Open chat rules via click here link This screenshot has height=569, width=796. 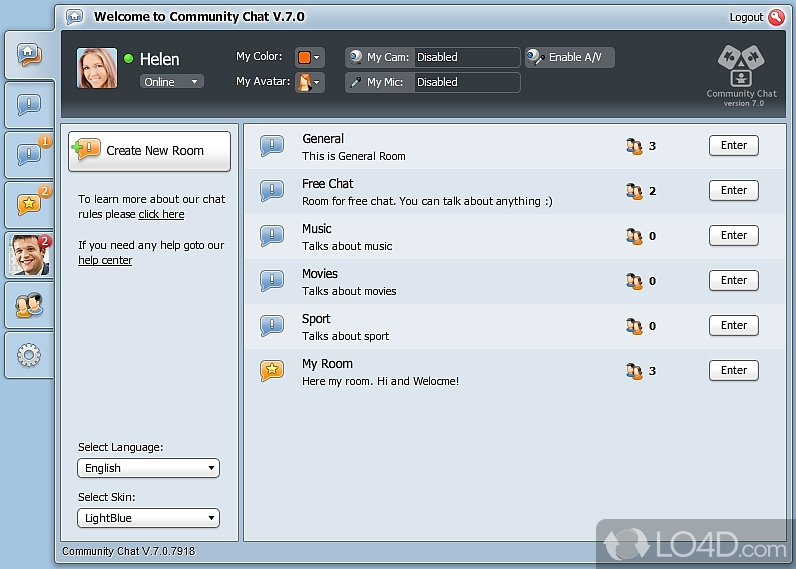point(161,214)
